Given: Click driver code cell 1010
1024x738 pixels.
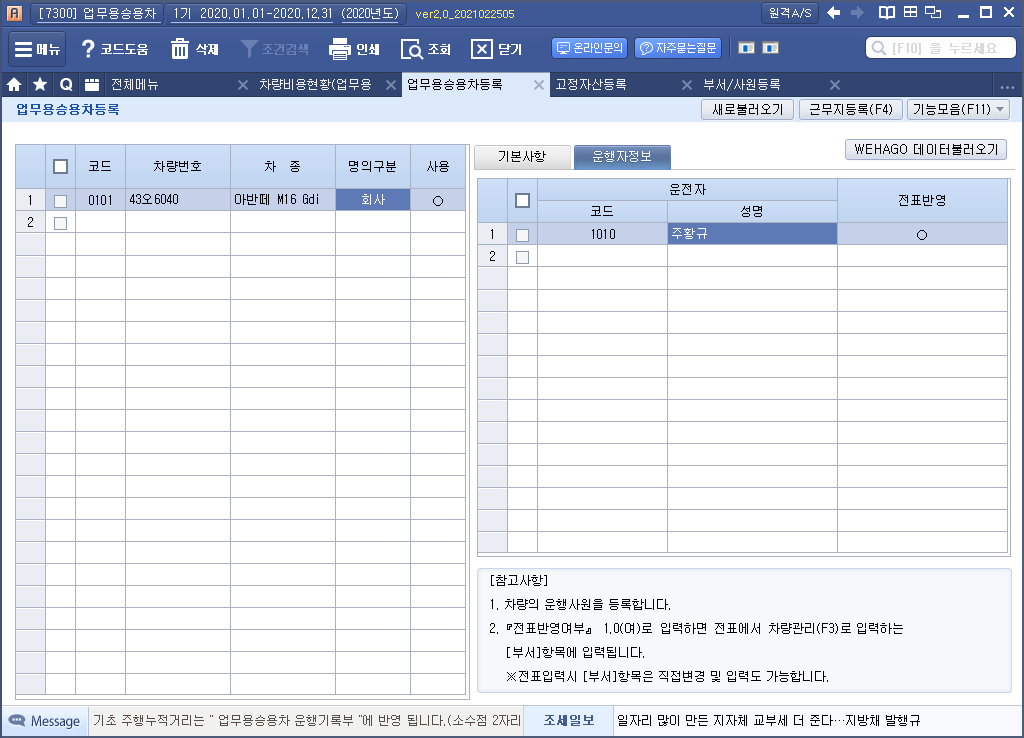Looking at the screenshot, I should 602,234.
